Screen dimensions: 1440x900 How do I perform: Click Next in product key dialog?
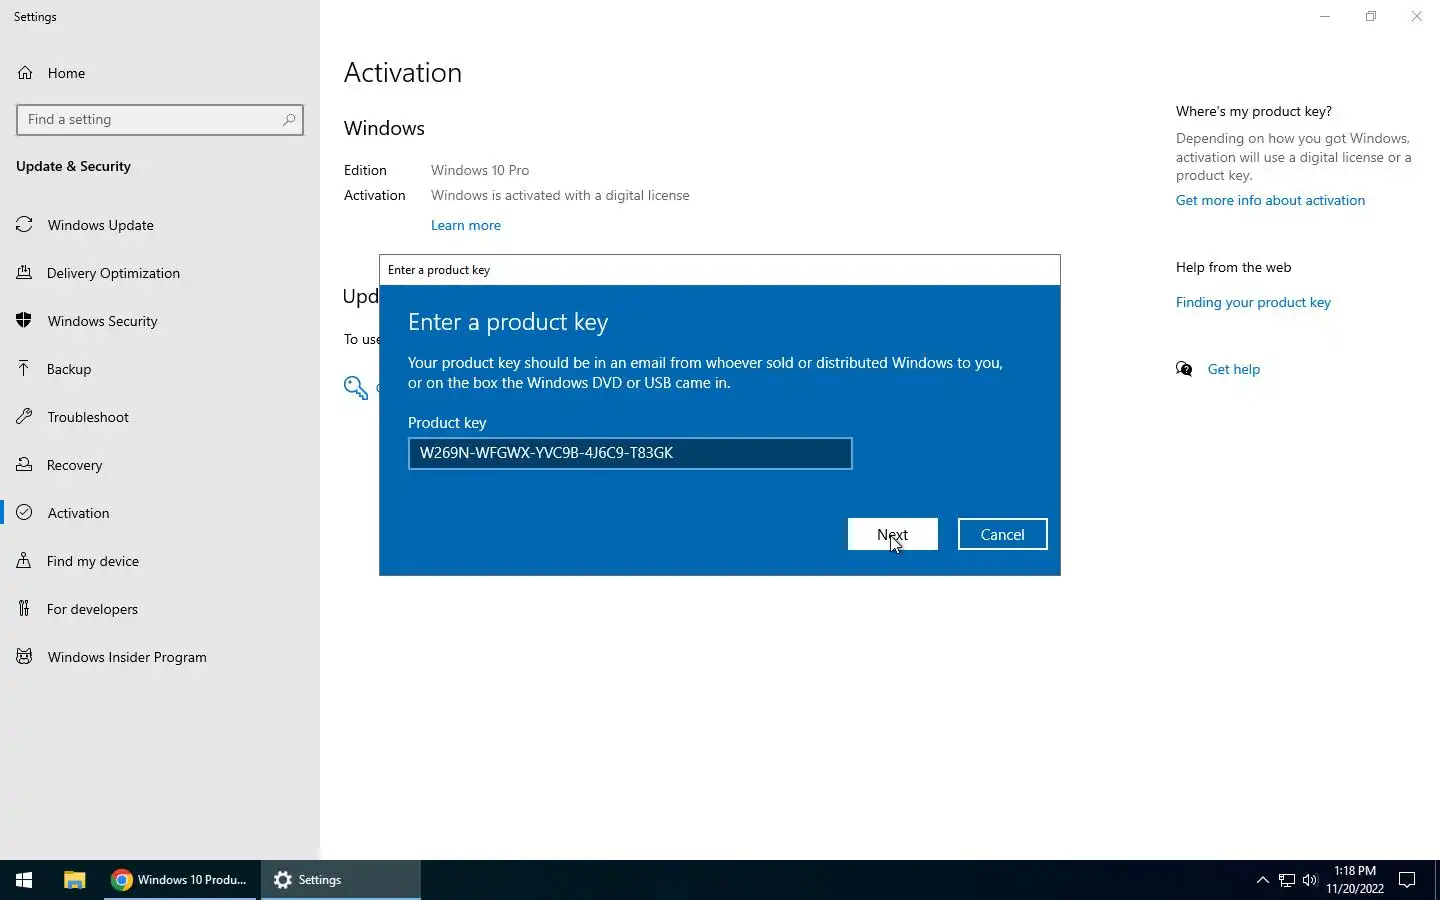(893, 534)
